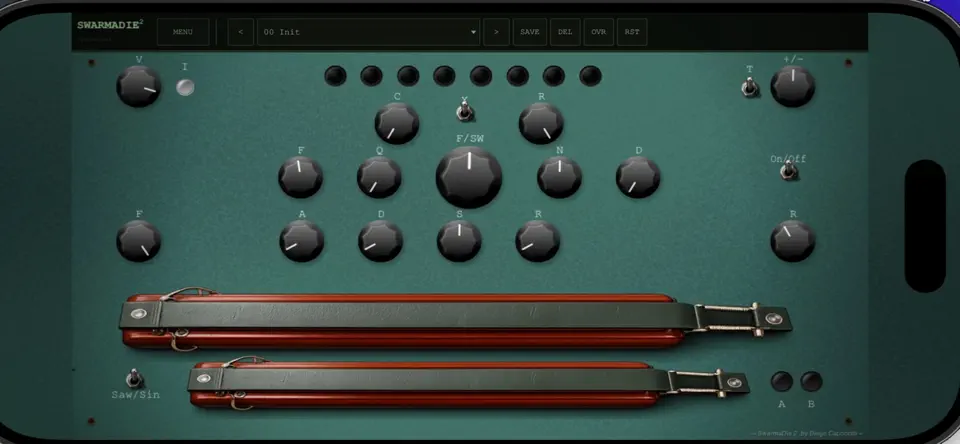This screenshot has width=960, height=444.
Task: Click the S sustain knob
Action: (459, 241)
